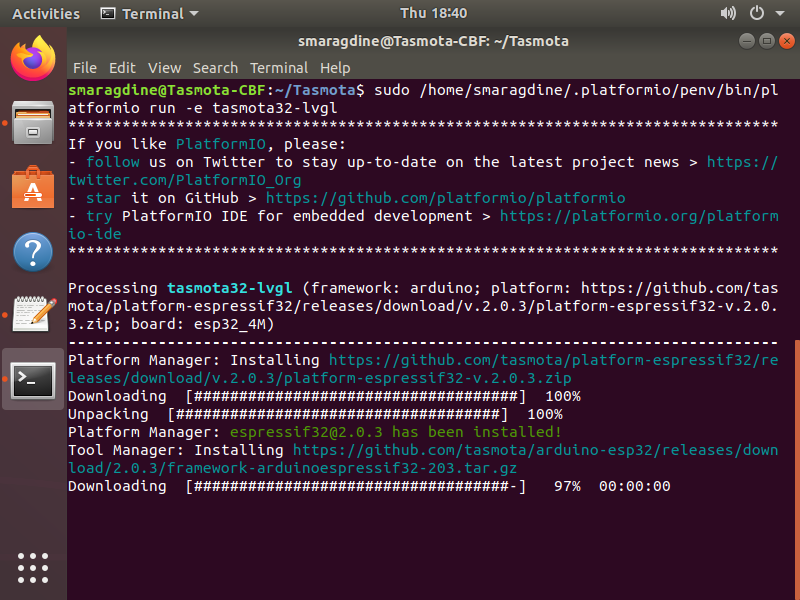Click the Unpacking 100% progress bar
The image size is (800, 600).
[x=338, y=414]
